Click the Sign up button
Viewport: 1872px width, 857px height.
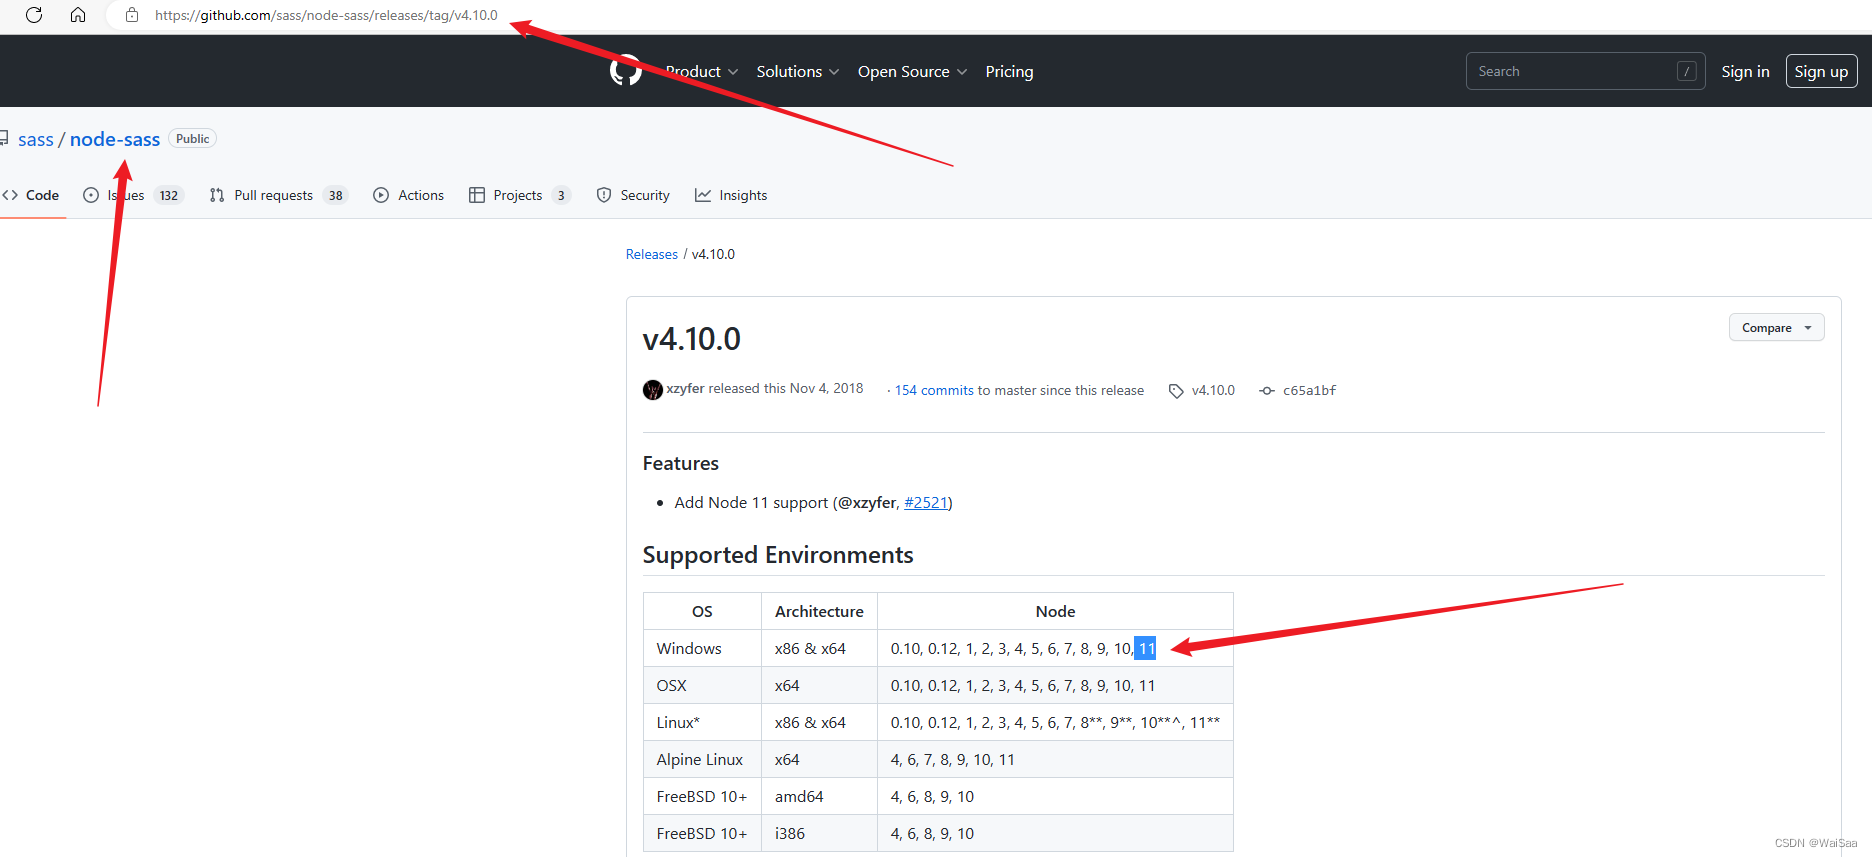(x=1821, y=71)
